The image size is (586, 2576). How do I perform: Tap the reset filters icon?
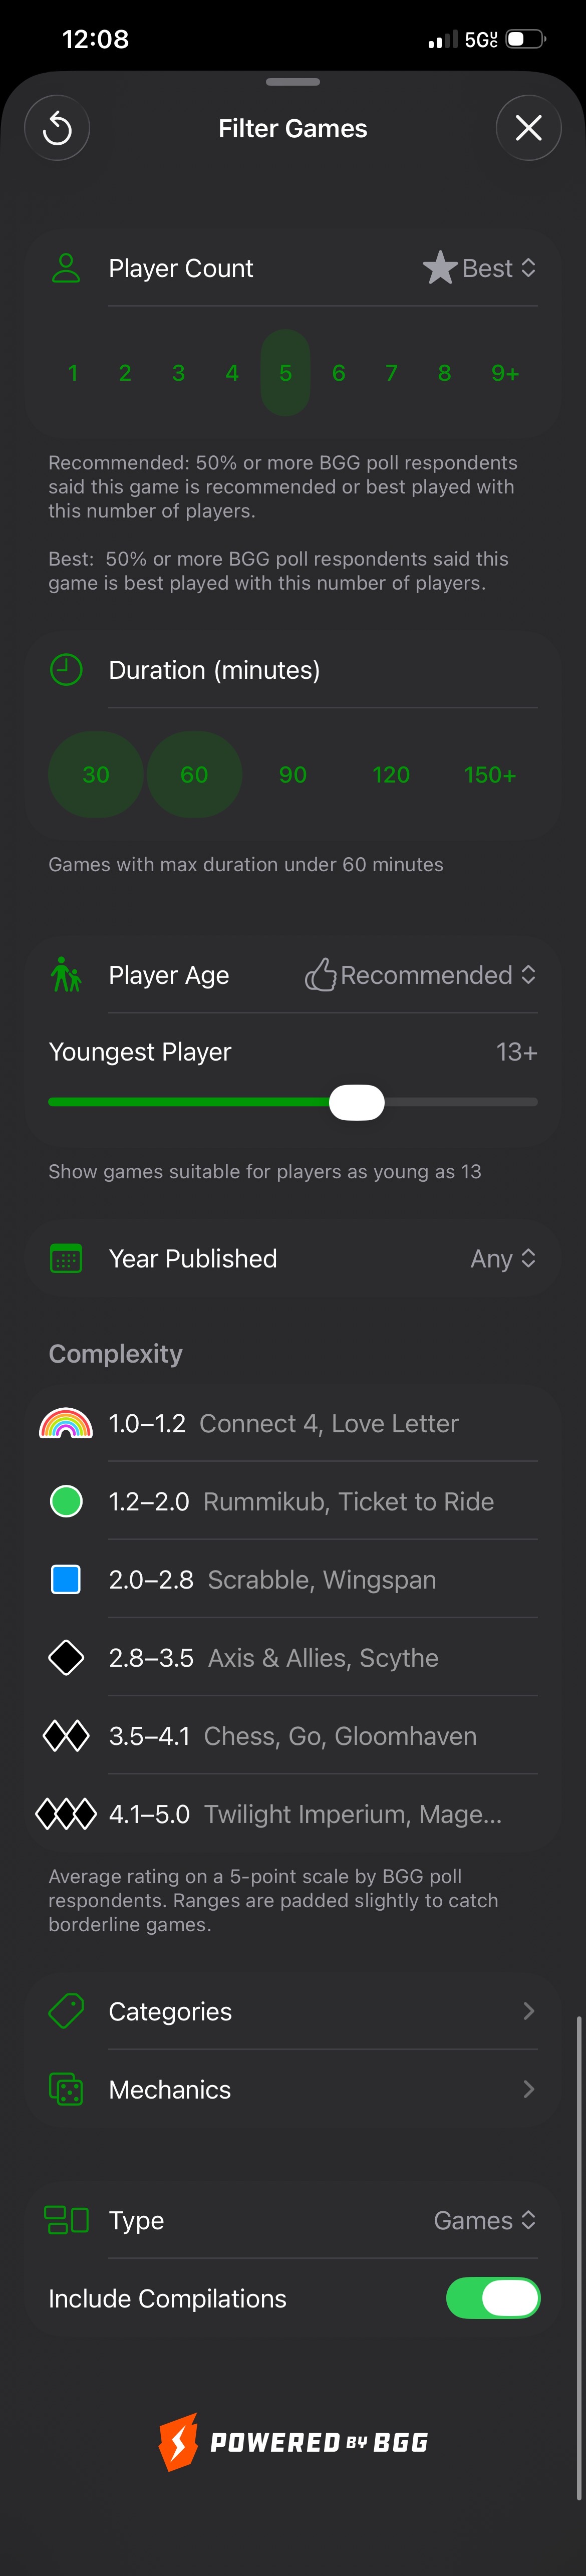click(x=57, y=128)
